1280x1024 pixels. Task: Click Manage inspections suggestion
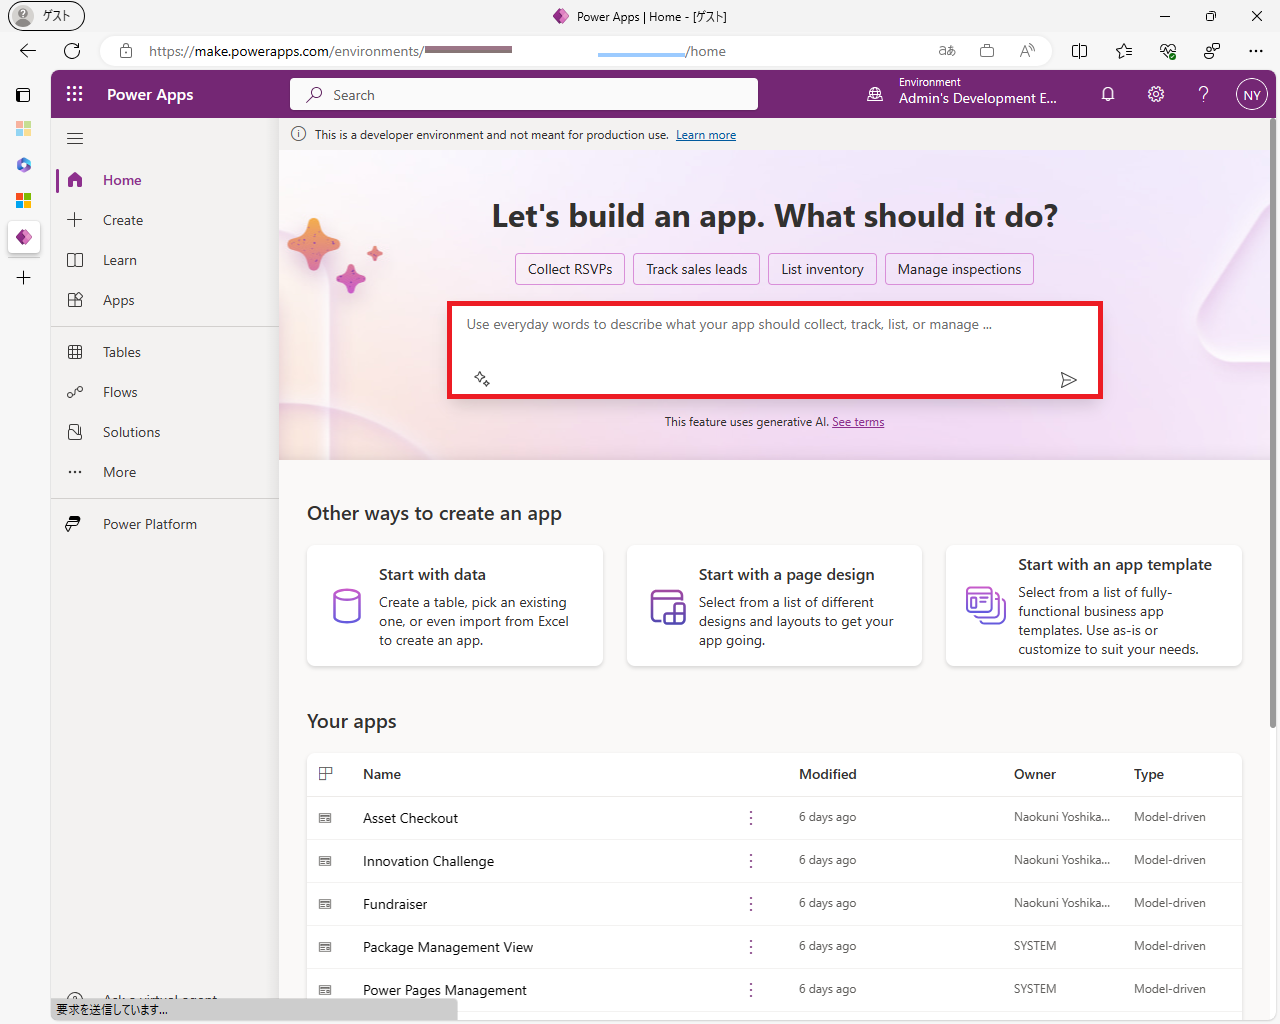click(959, 269)
